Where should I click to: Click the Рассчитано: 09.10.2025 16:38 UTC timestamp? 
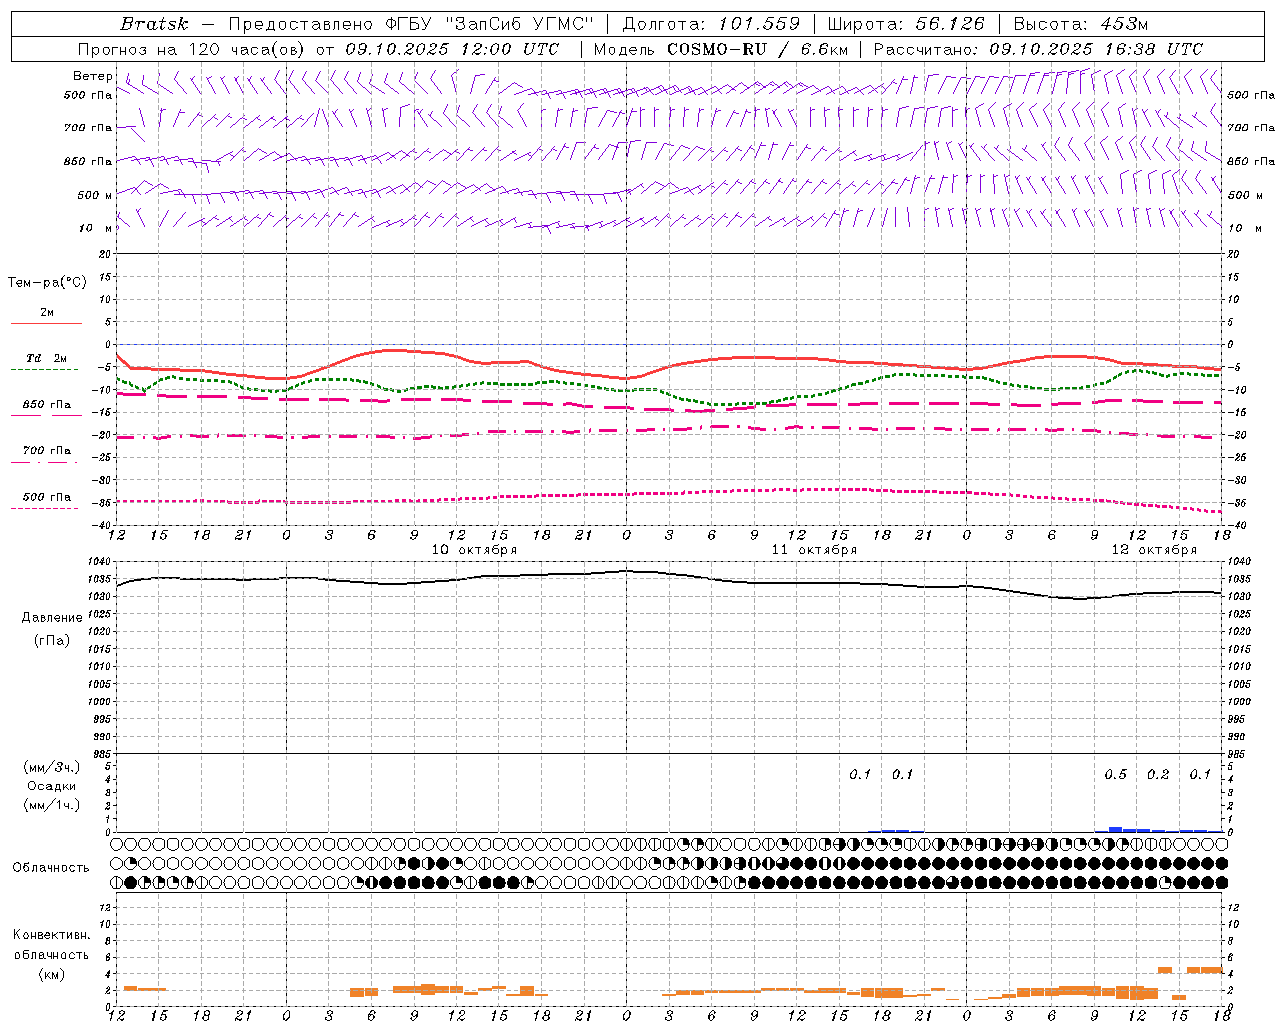coord(1038,49)
